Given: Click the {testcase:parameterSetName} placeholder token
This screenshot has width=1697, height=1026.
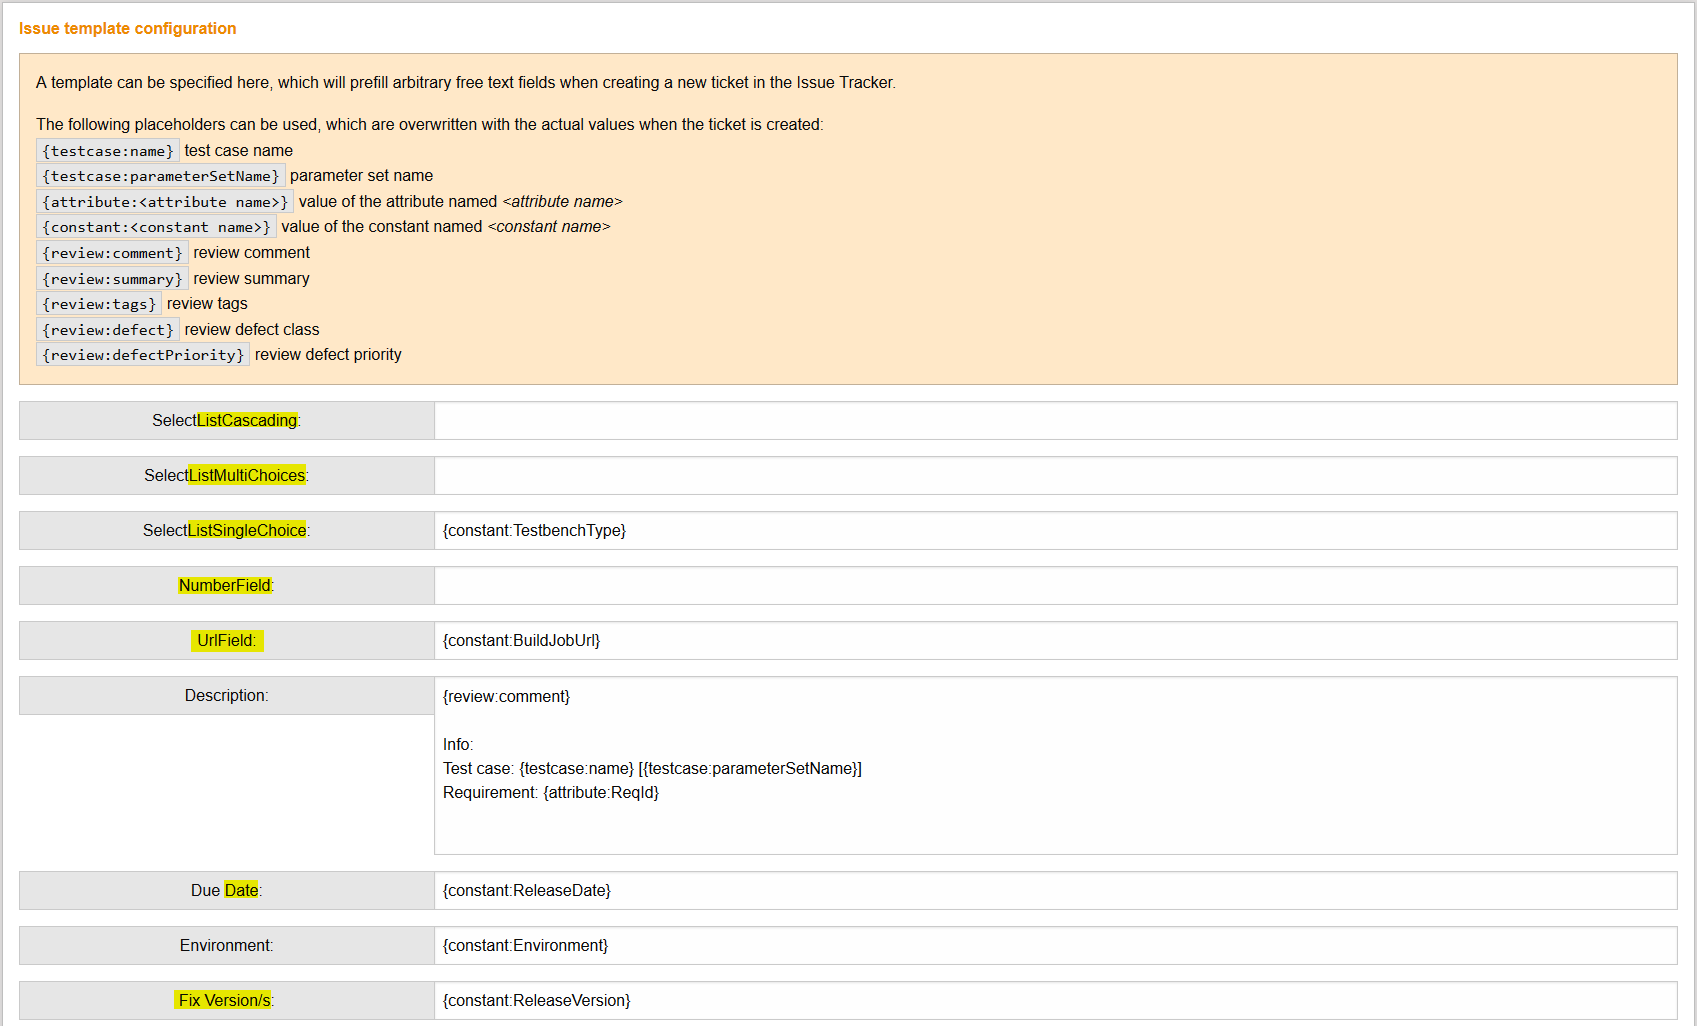Looking at the screenshot, I should click(161, 176).
